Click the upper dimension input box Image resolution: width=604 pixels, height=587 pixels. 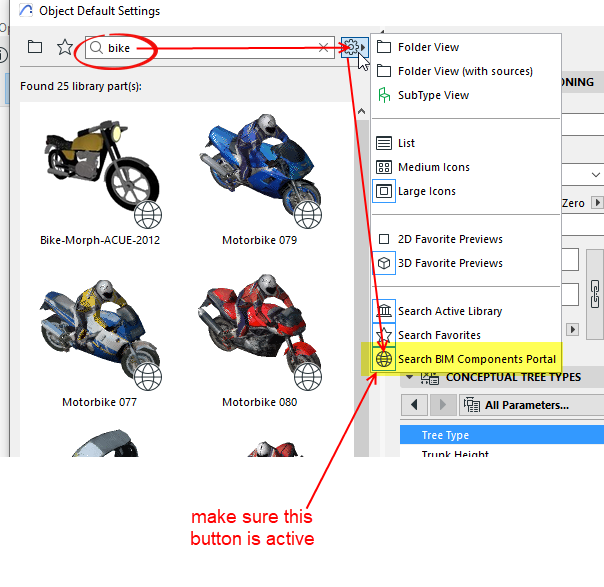click(x=570, y=260)
